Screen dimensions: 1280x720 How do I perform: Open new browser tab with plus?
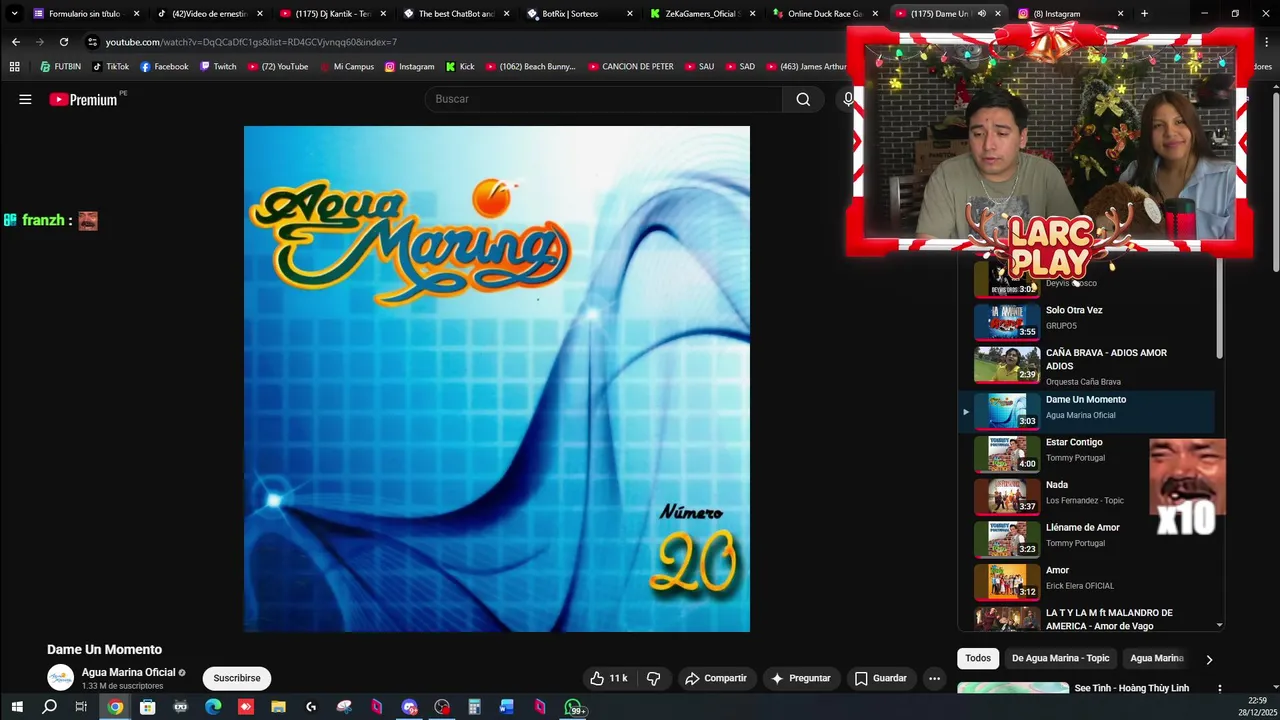1144,14
